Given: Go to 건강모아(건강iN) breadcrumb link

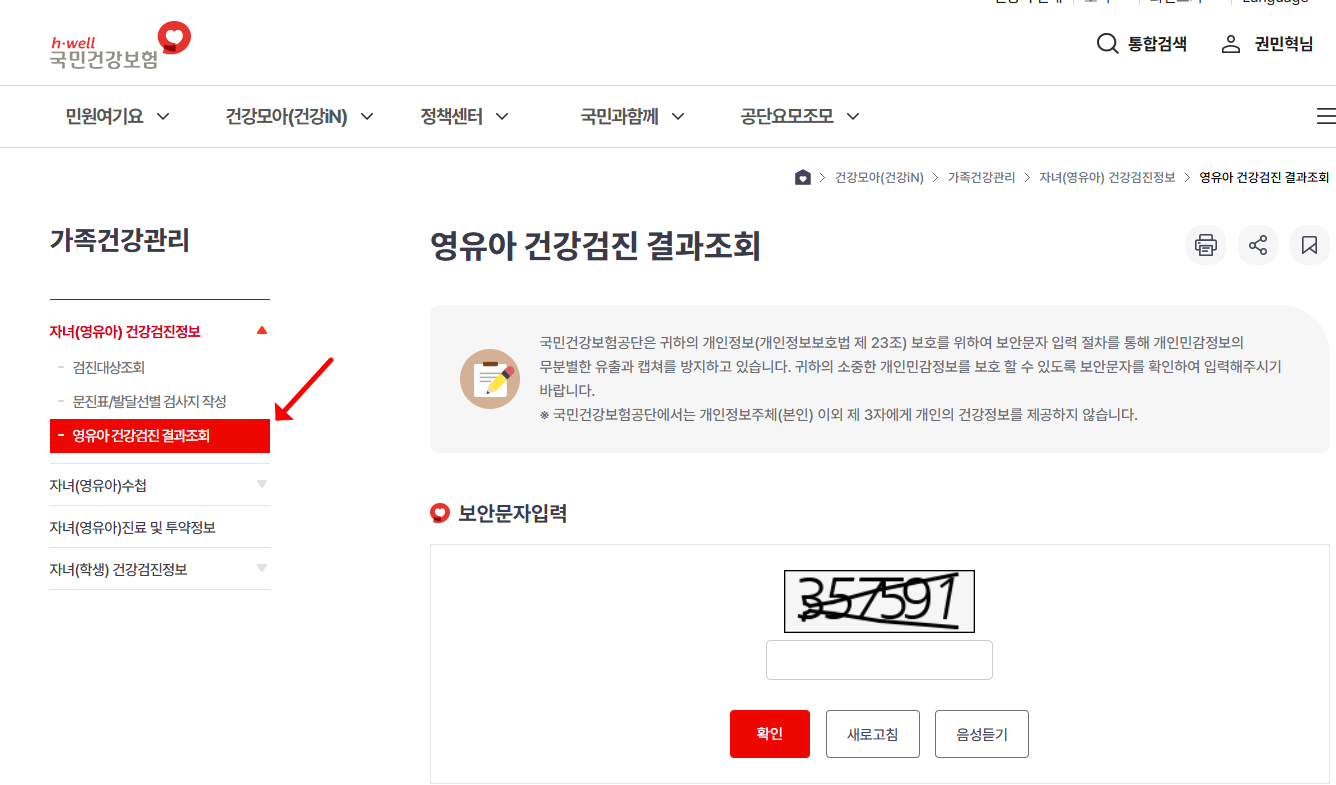Looking at the screenshot, I should pos(879,177).
